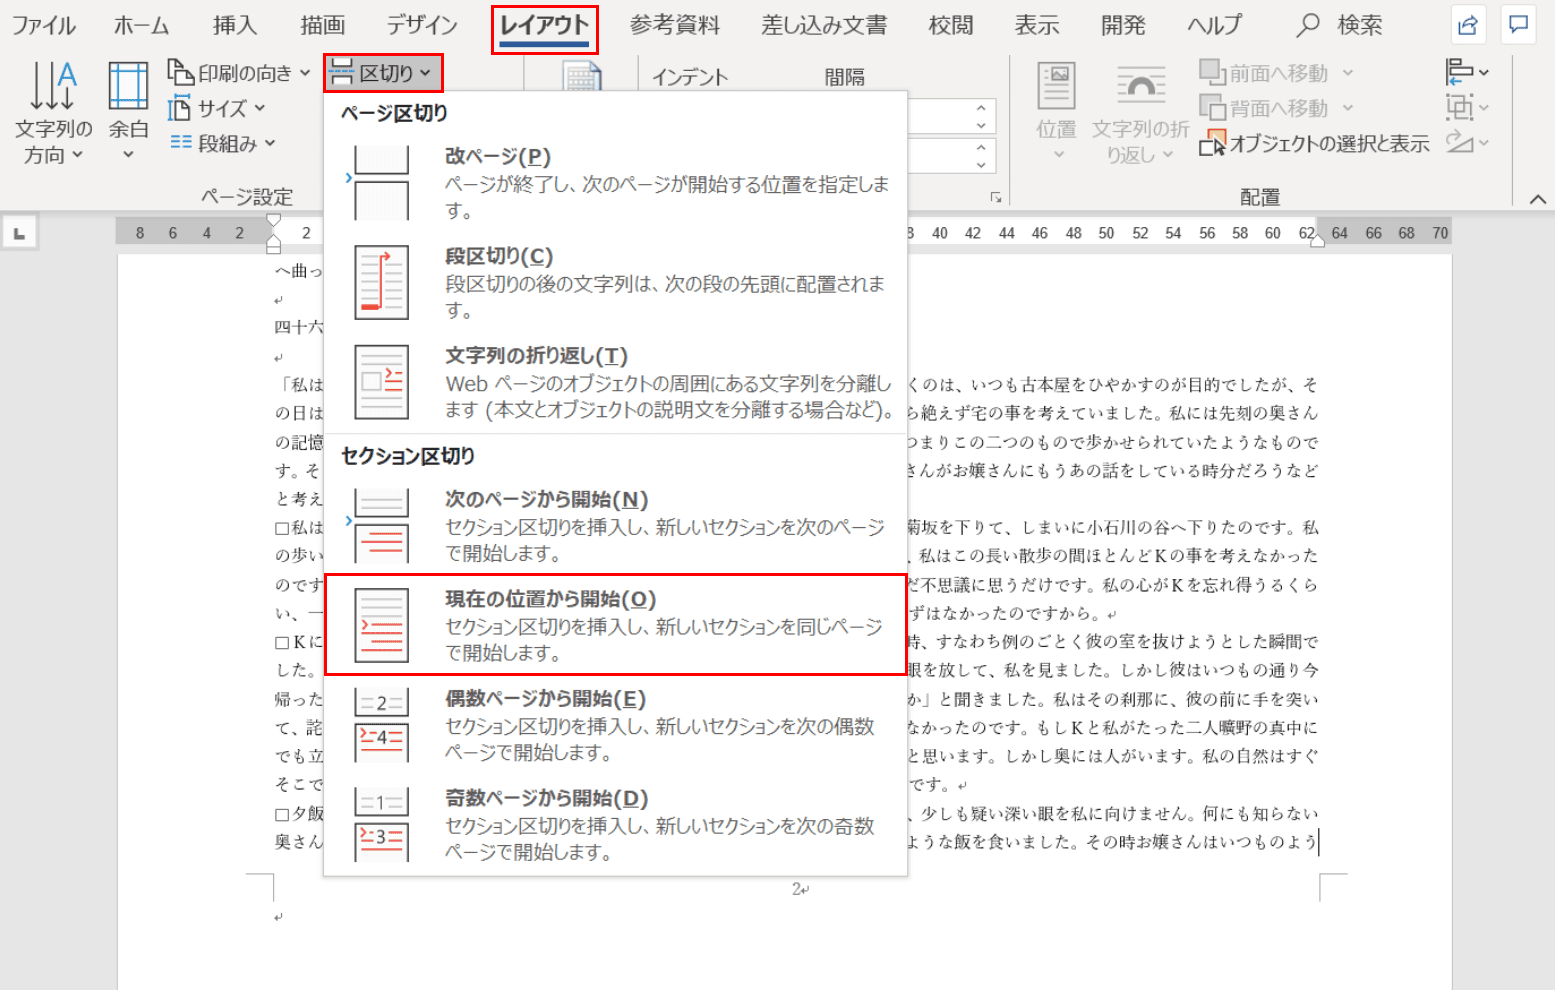The height and width of the screenshot is (990, 1555).
Task: Open the 挿入 ribbon tab
Action: [x=235, y=26]
